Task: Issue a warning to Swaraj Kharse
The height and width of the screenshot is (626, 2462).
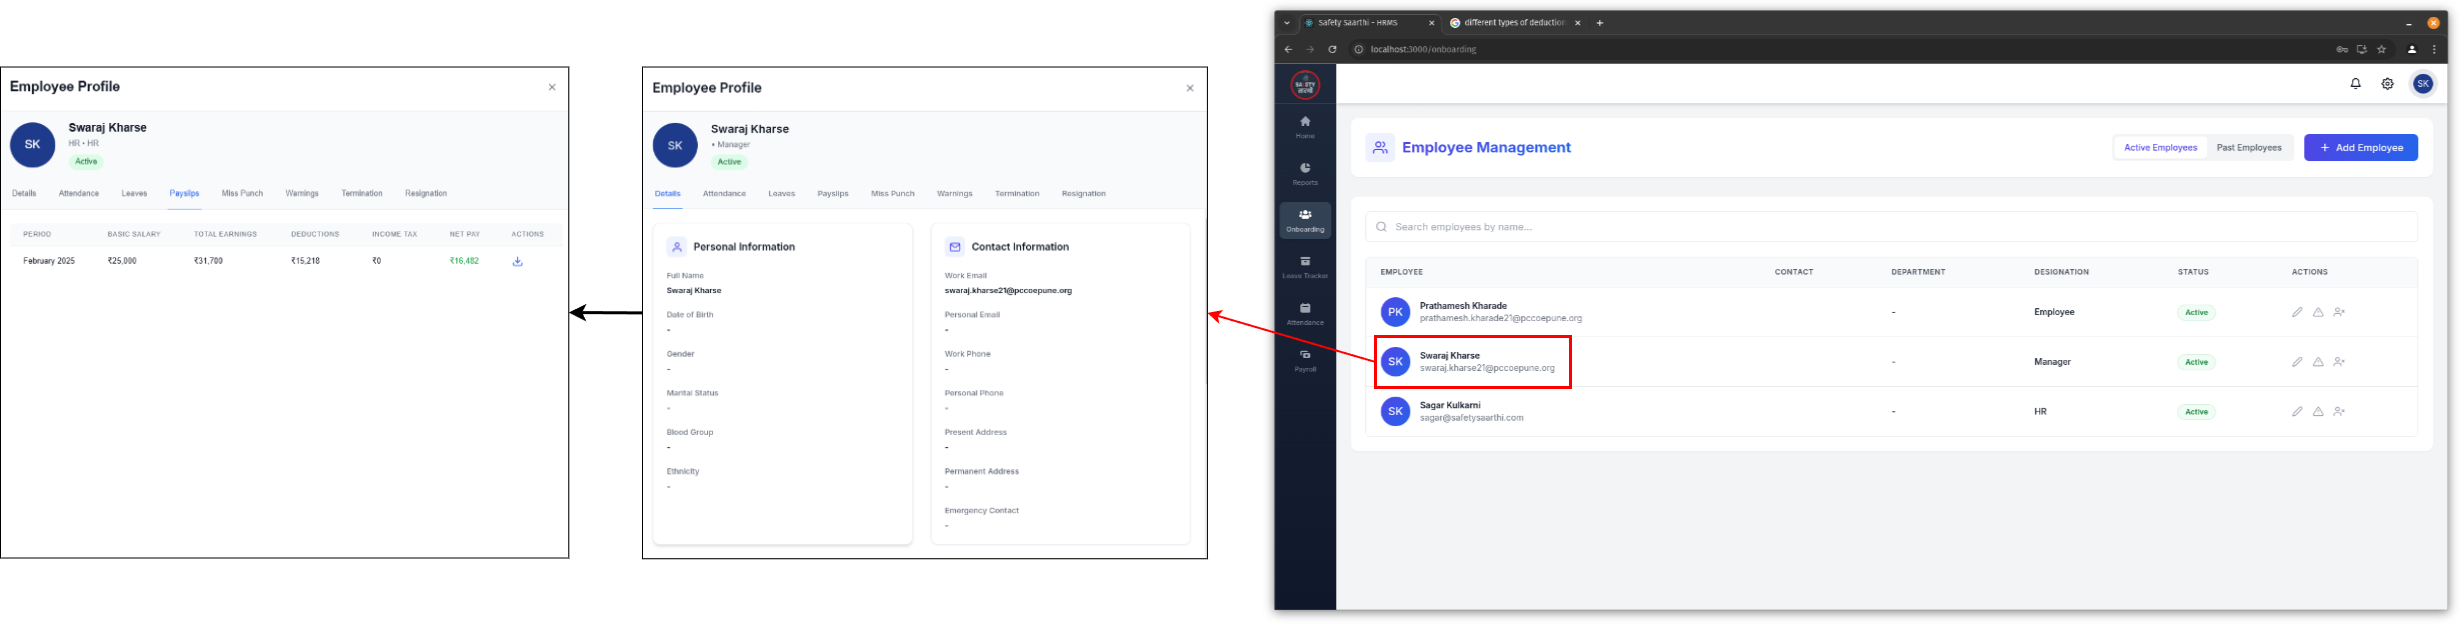Action: coord(2318,362)
